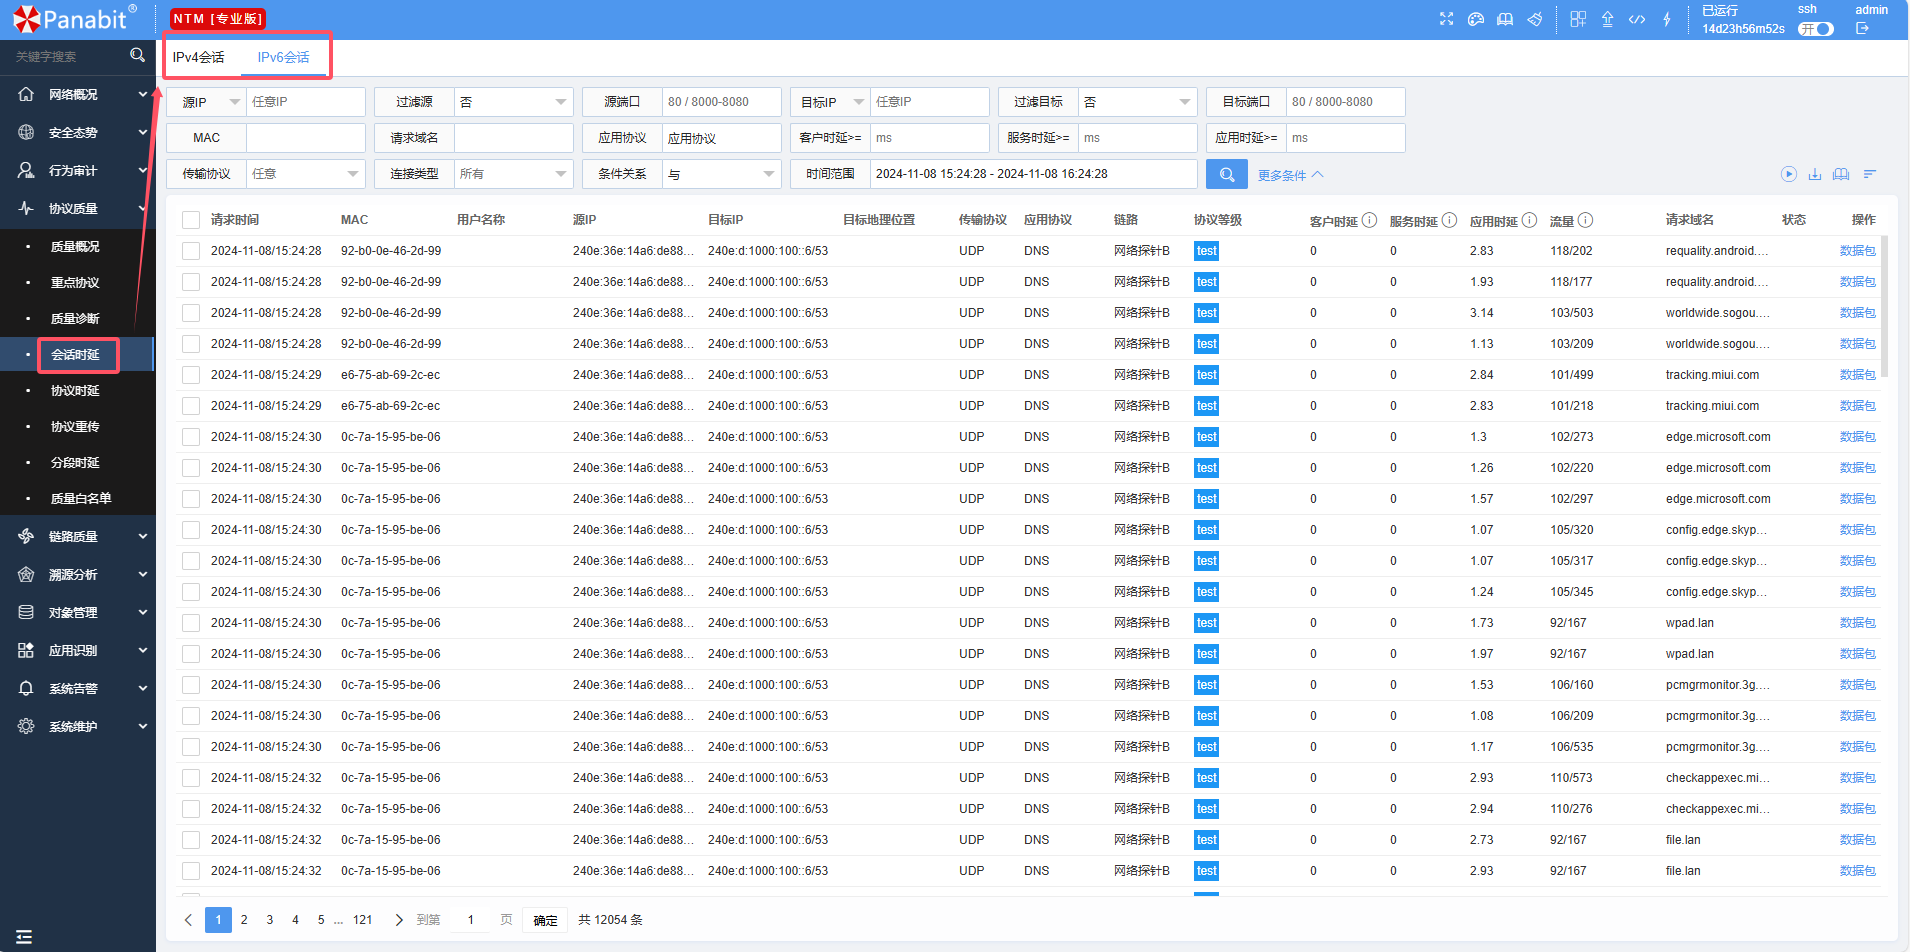Image resolution: width=1910 pixels, height=952 pixels.
Task: Open 重点协议 in the sidebar
Action: click(76, 282)
